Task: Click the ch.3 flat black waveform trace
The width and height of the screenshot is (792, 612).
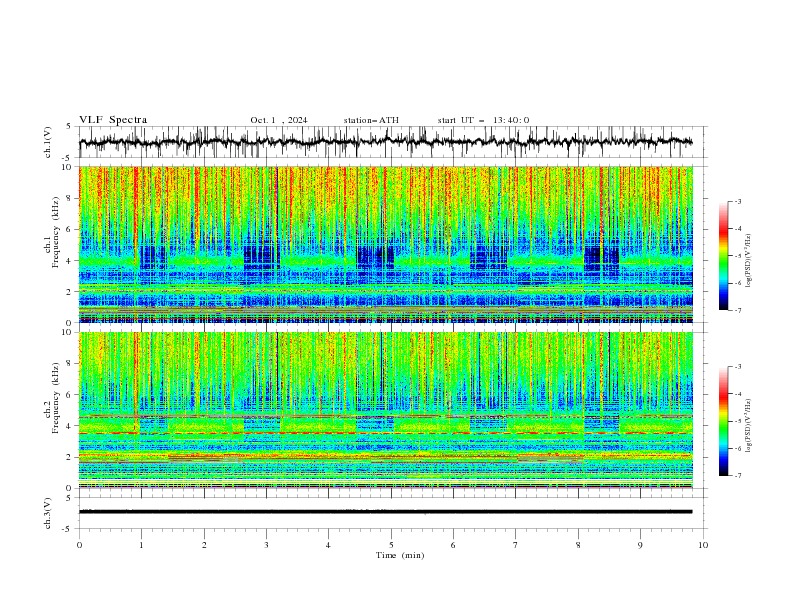Action: [385, 512]
